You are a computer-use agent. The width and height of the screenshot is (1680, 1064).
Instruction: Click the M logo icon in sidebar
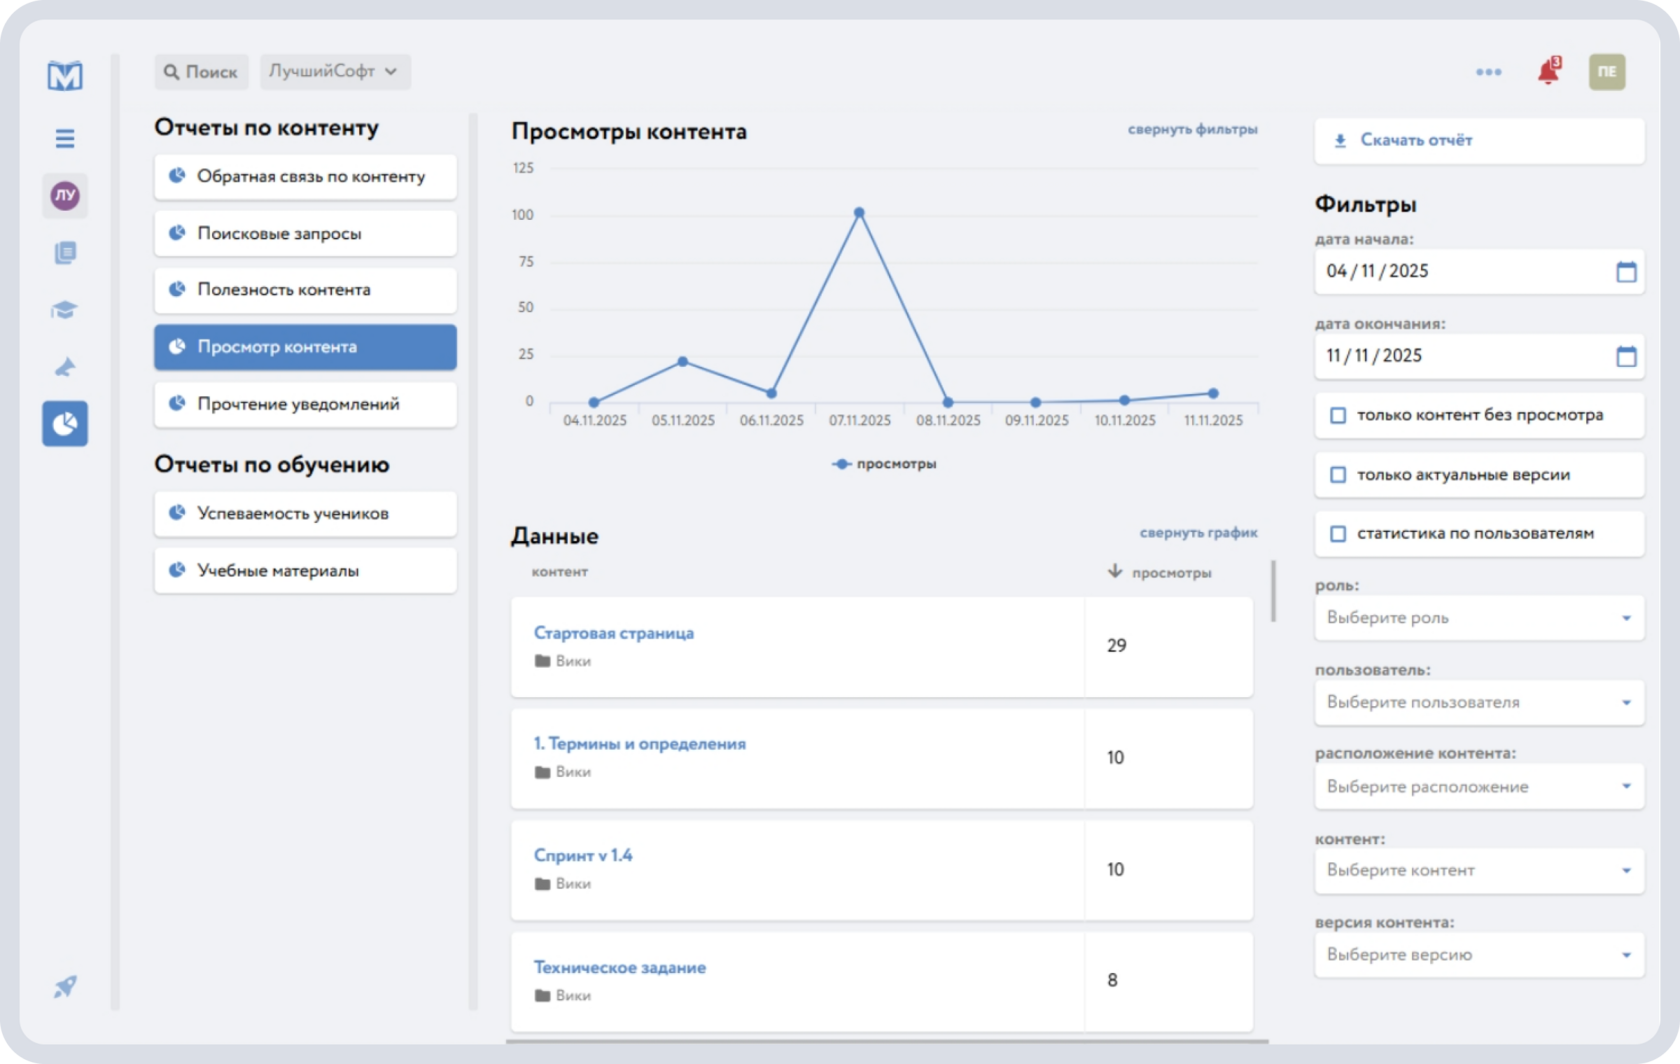coord(65,75)
